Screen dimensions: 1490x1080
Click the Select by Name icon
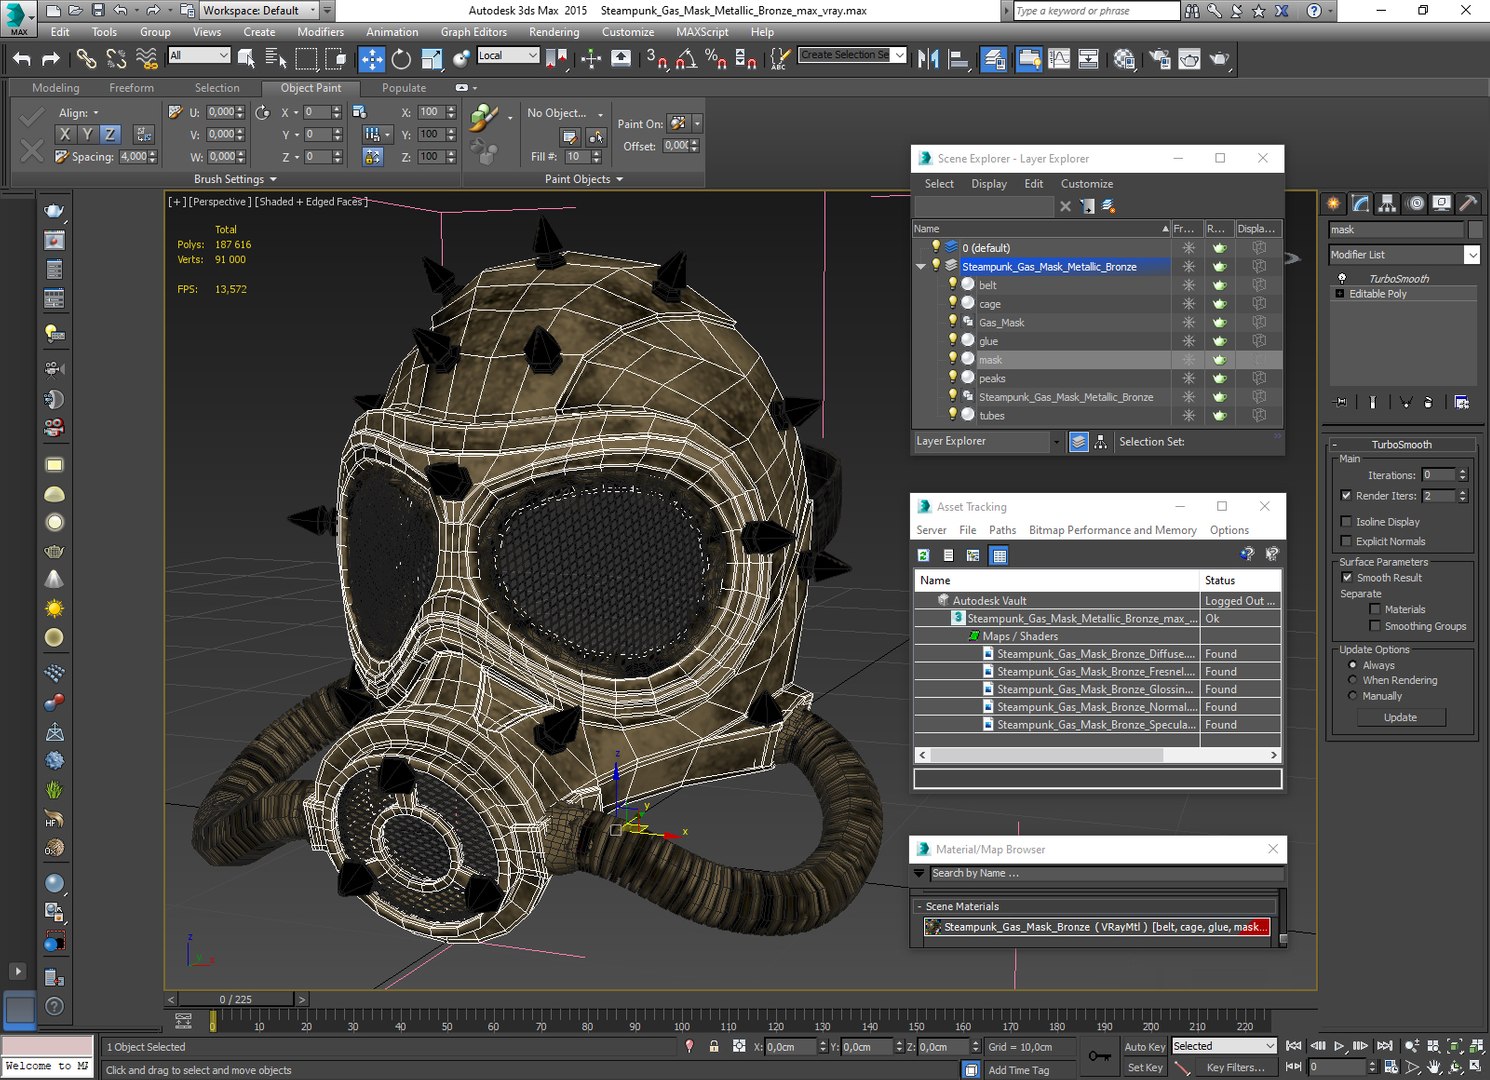(276, 59)
